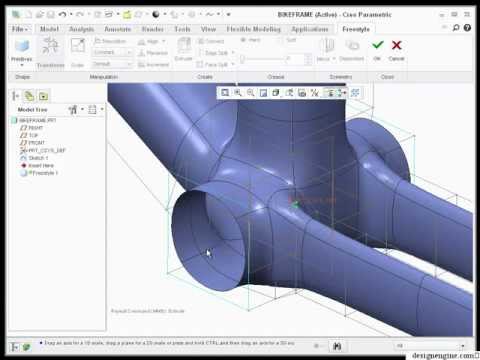The image size is (480, 360).
Task: Click the Display Style icon in graphics toolbar
Action: pyautogui.click(x=276, y=93)
